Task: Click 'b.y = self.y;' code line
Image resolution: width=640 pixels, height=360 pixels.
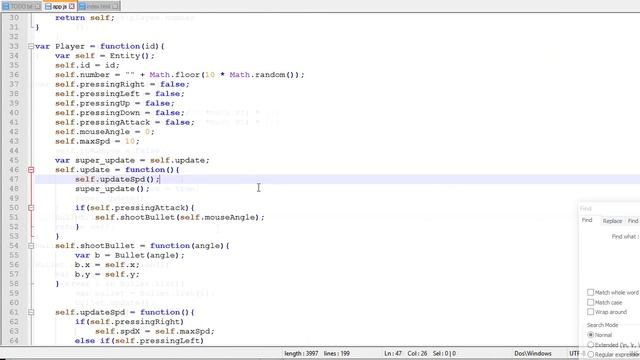Action: 107,274
